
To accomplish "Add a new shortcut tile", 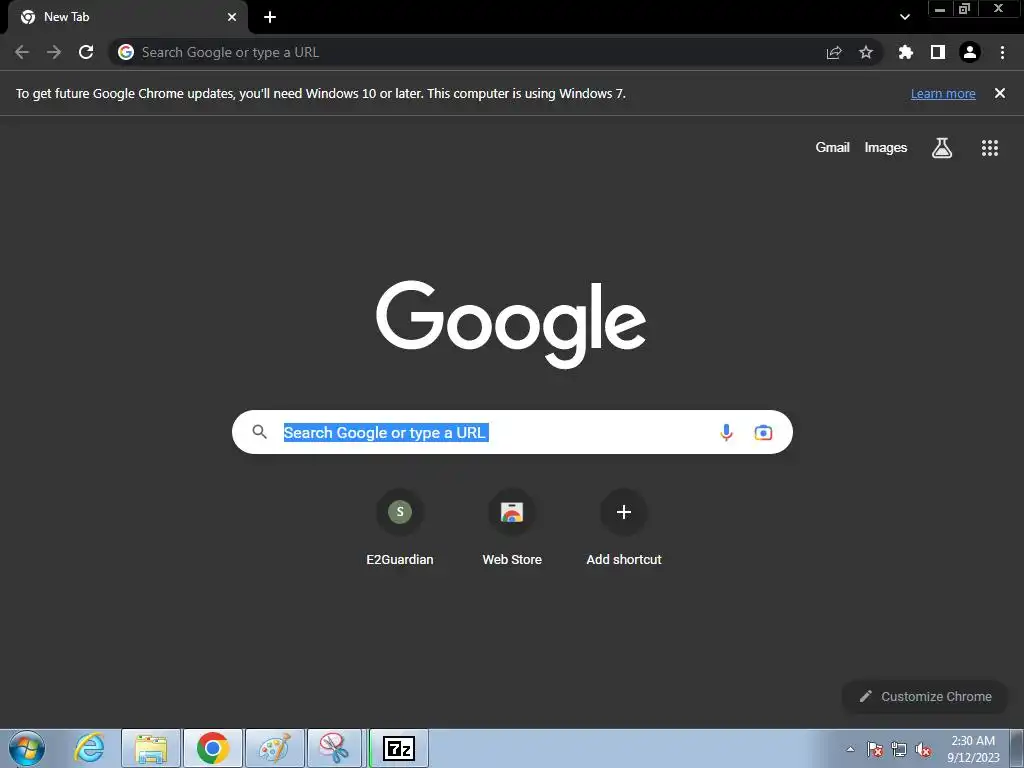I will (624, 529).
